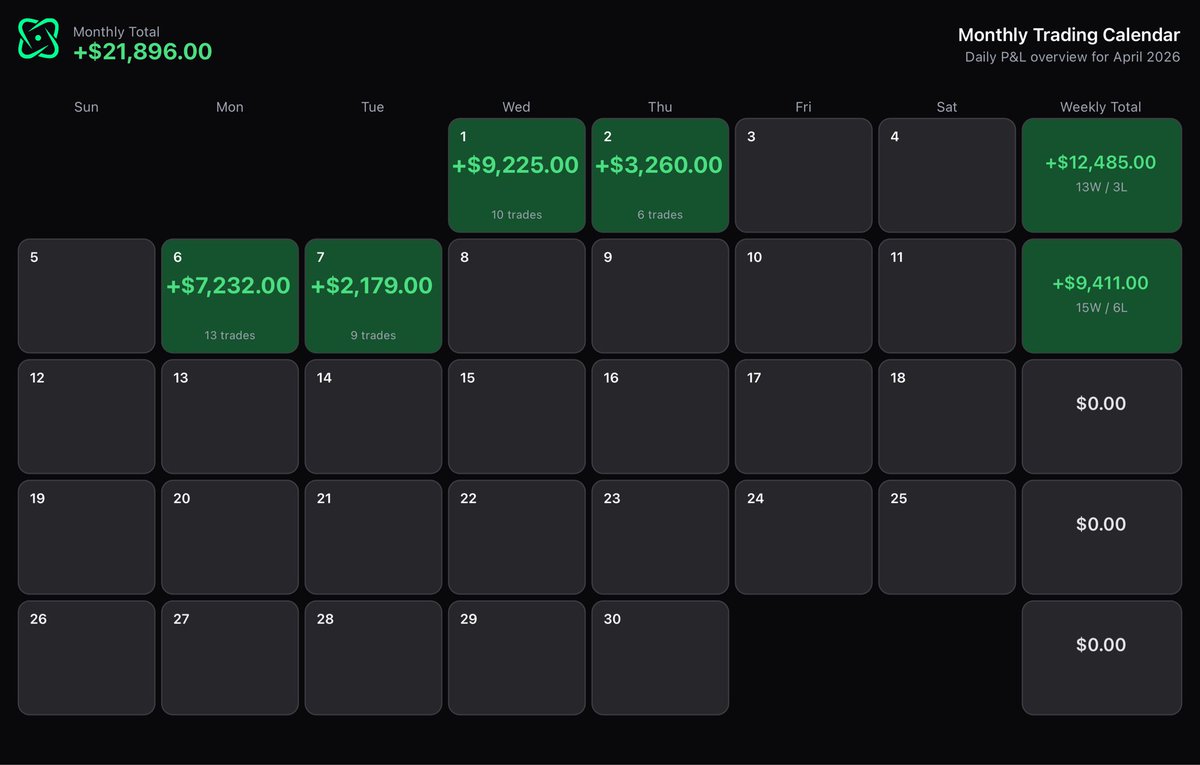Select the empty day cell for April 27
Viewport: 1200px width, 765px height.
230,658
